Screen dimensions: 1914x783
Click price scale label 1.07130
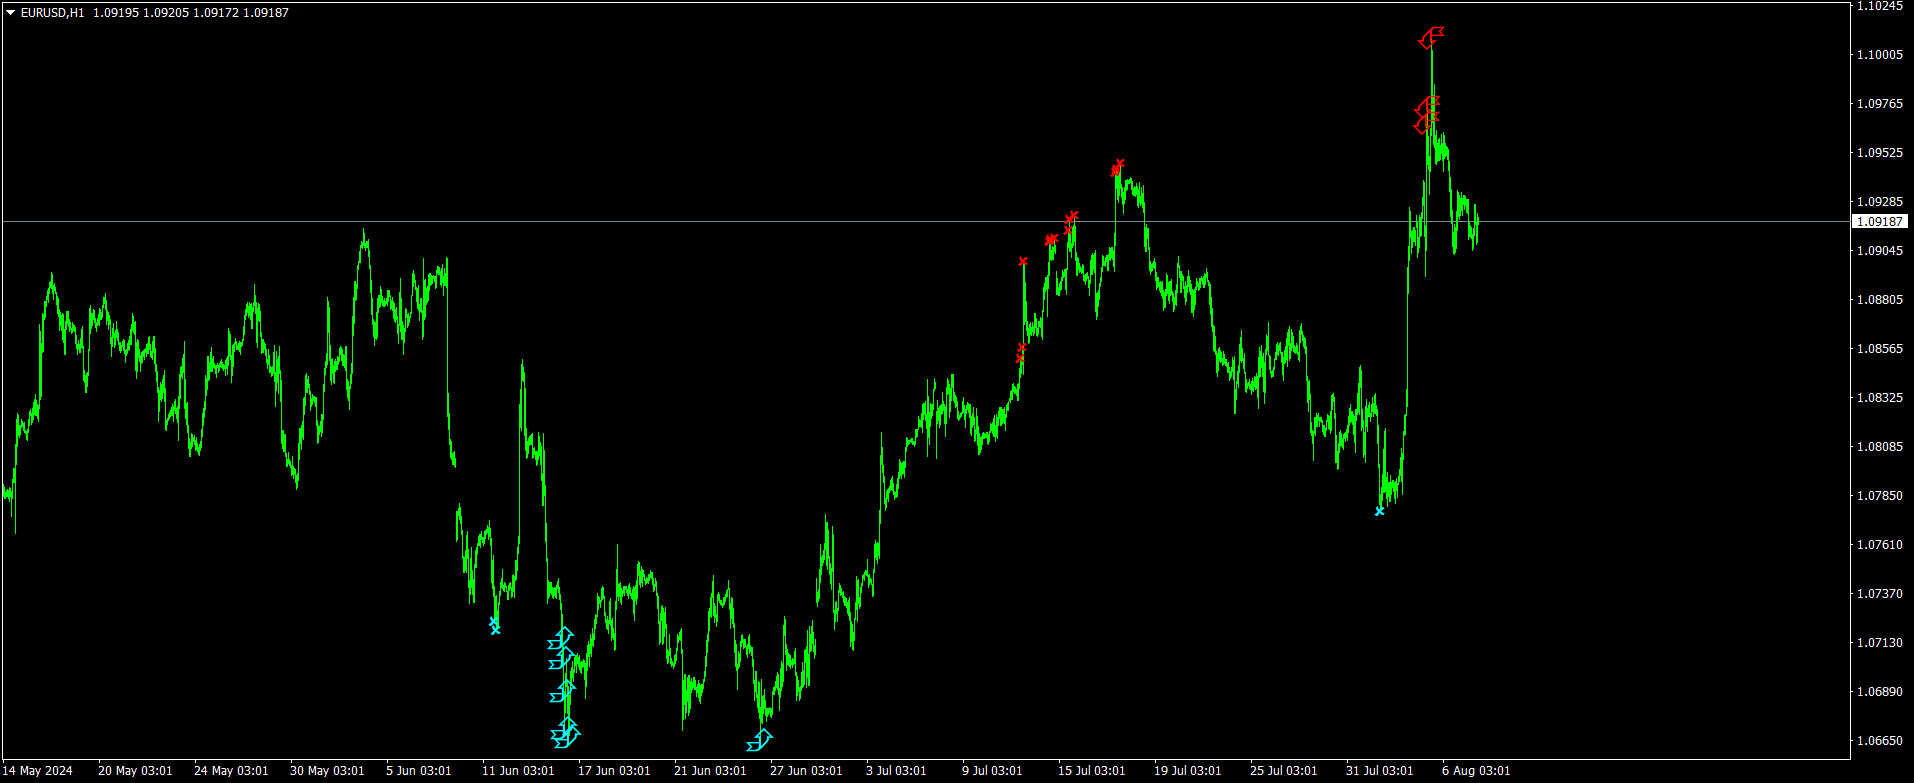pyautogui.click(x=1880, y=643)
